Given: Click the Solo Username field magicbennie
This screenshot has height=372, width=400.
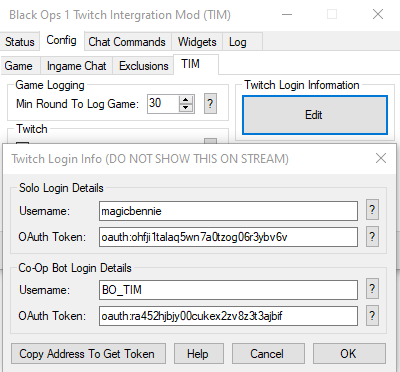Looking at the screenshot, I should (x=228, y=211).
